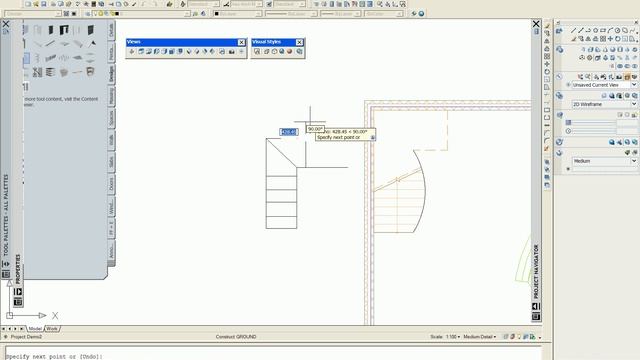The height and width of the screenshot is (360, 640).
Task: Apply 2D Wireframe visual style icon
Action: (x=257, y=52)
